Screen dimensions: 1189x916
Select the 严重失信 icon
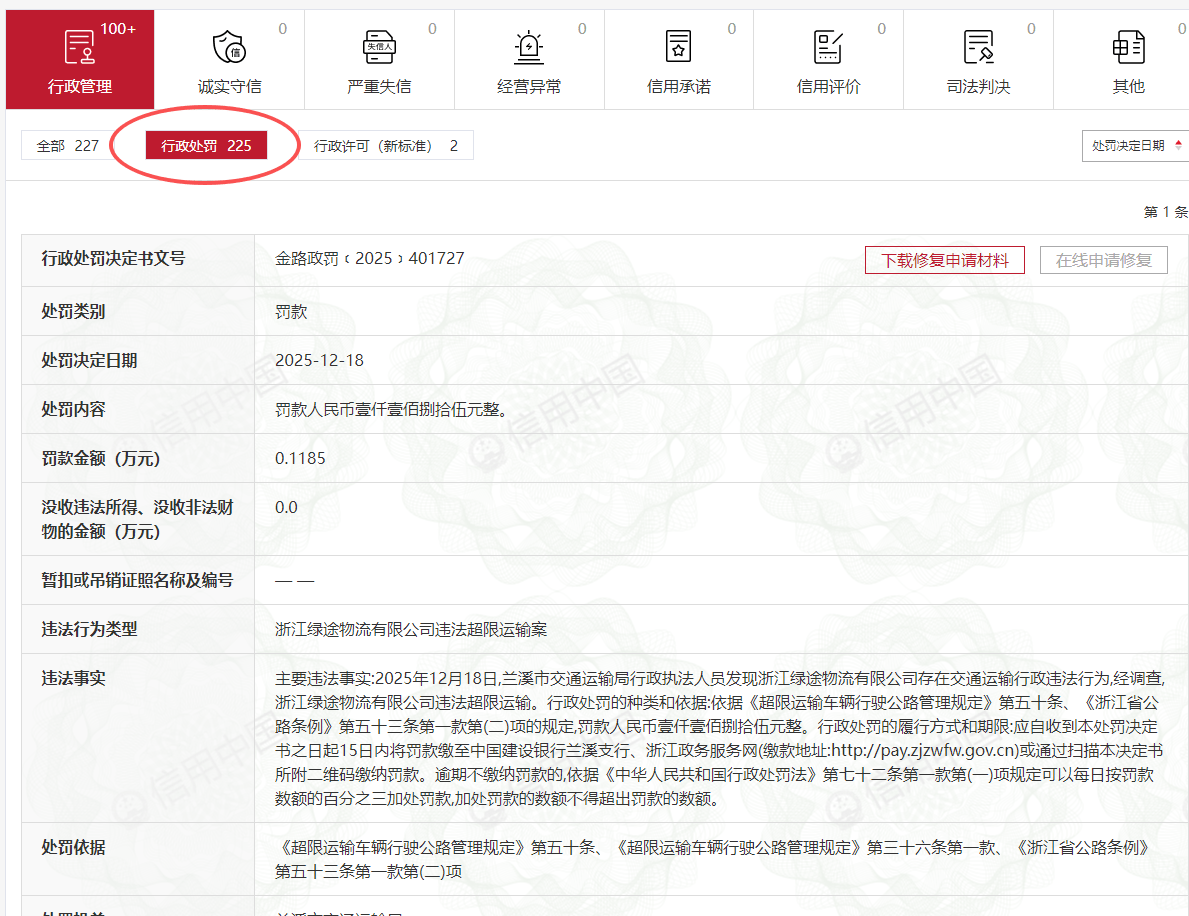pos(379,46)
